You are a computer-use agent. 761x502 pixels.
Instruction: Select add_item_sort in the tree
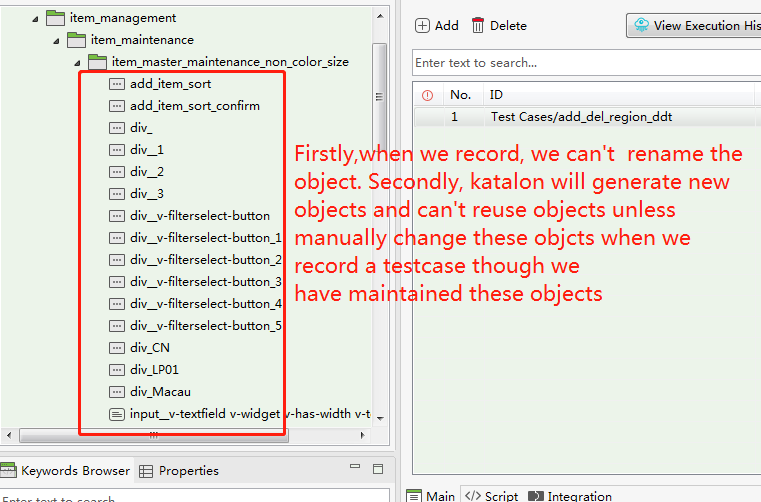[170, 84]
